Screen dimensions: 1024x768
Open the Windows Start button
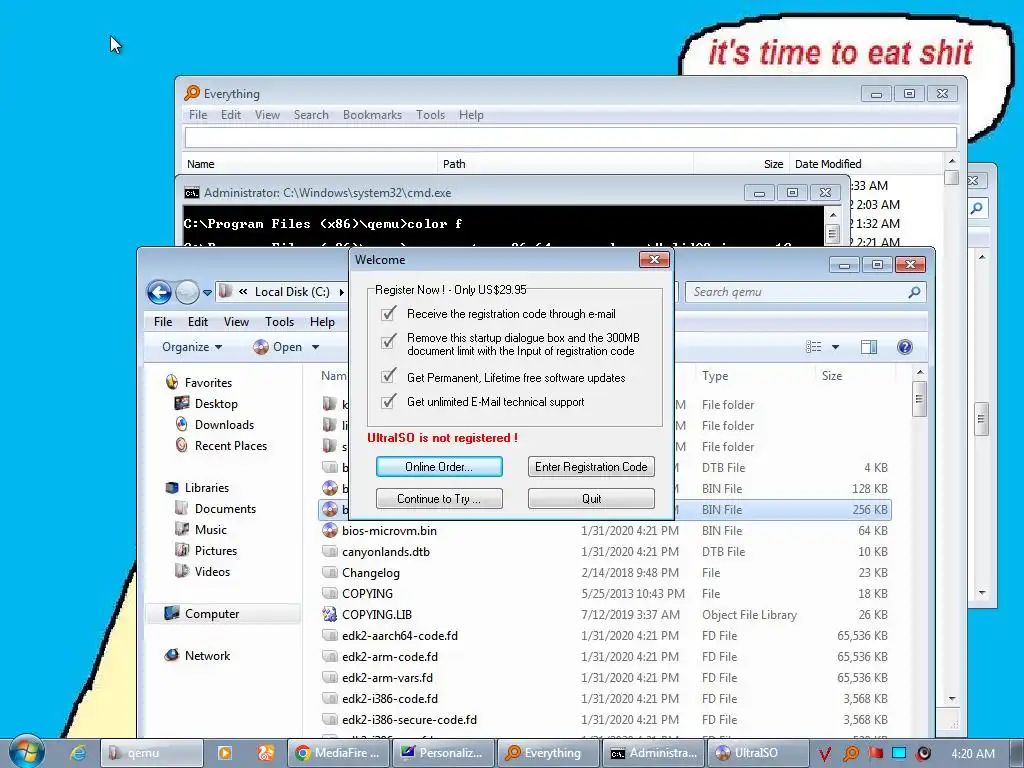27,752
